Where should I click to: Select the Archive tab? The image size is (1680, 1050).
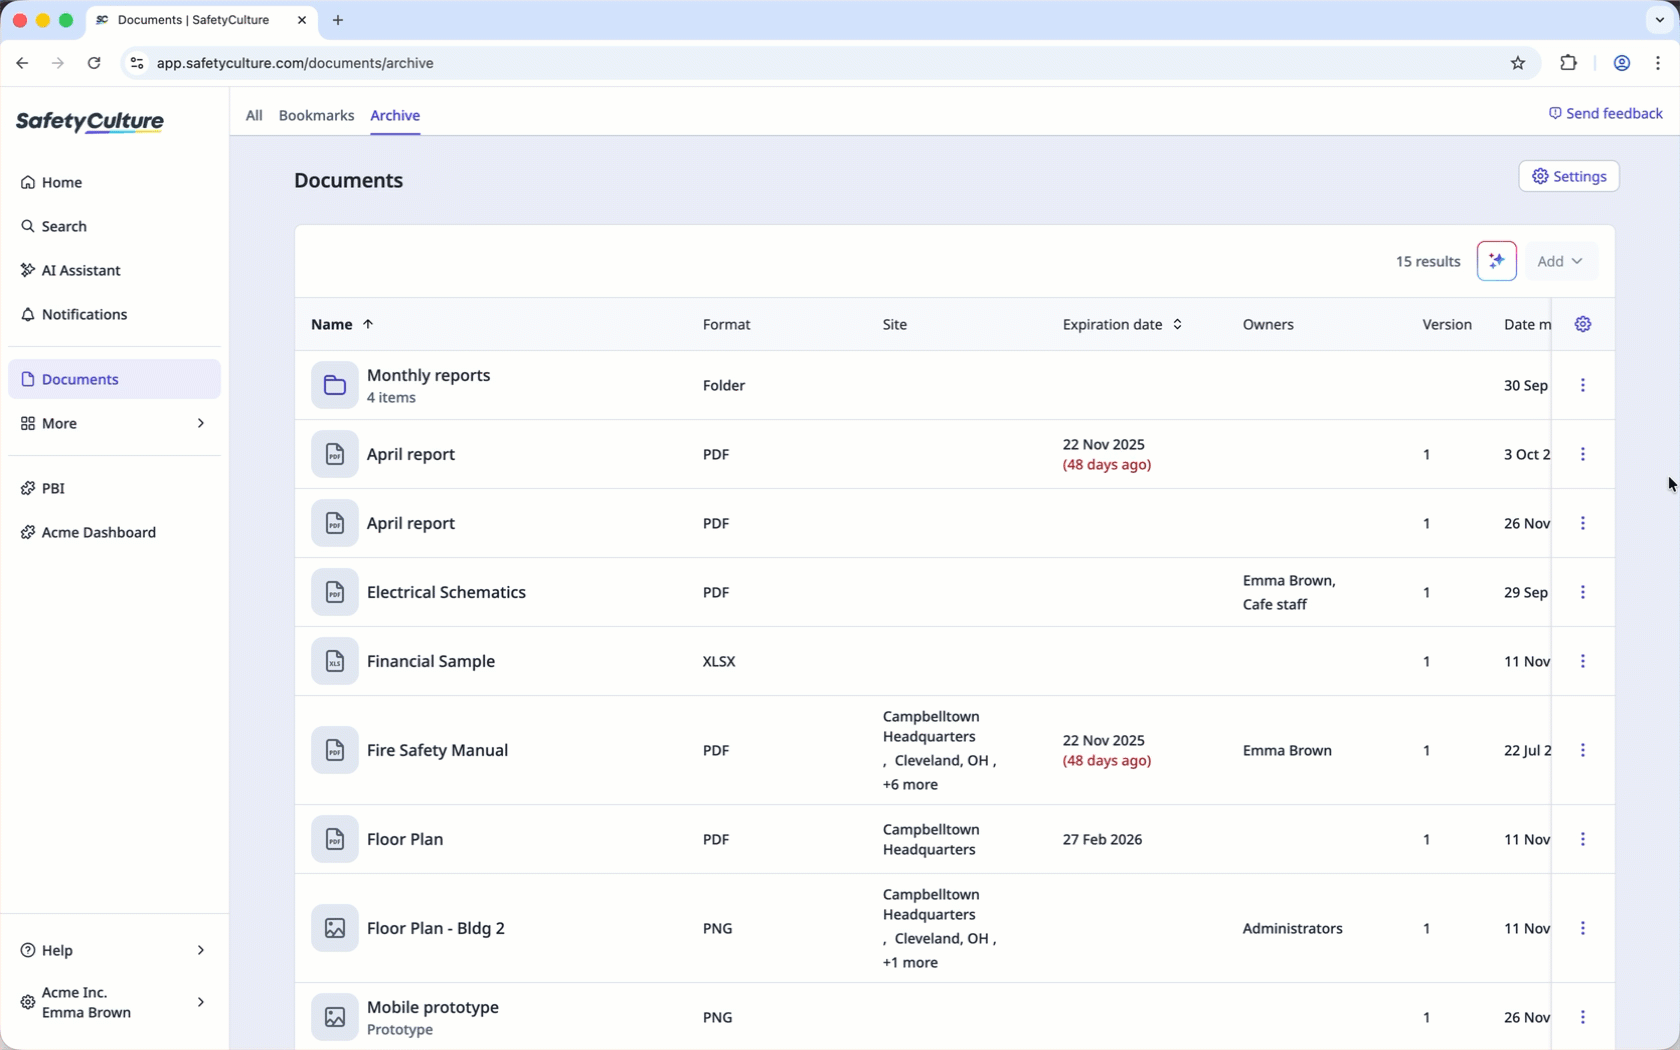point(395,115)
